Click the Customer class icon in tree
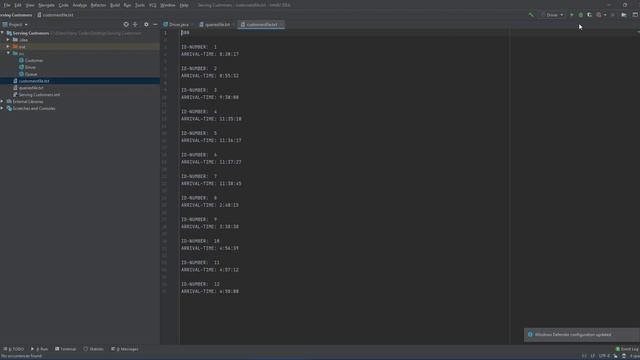640x360 pixels. pos(21,60)
